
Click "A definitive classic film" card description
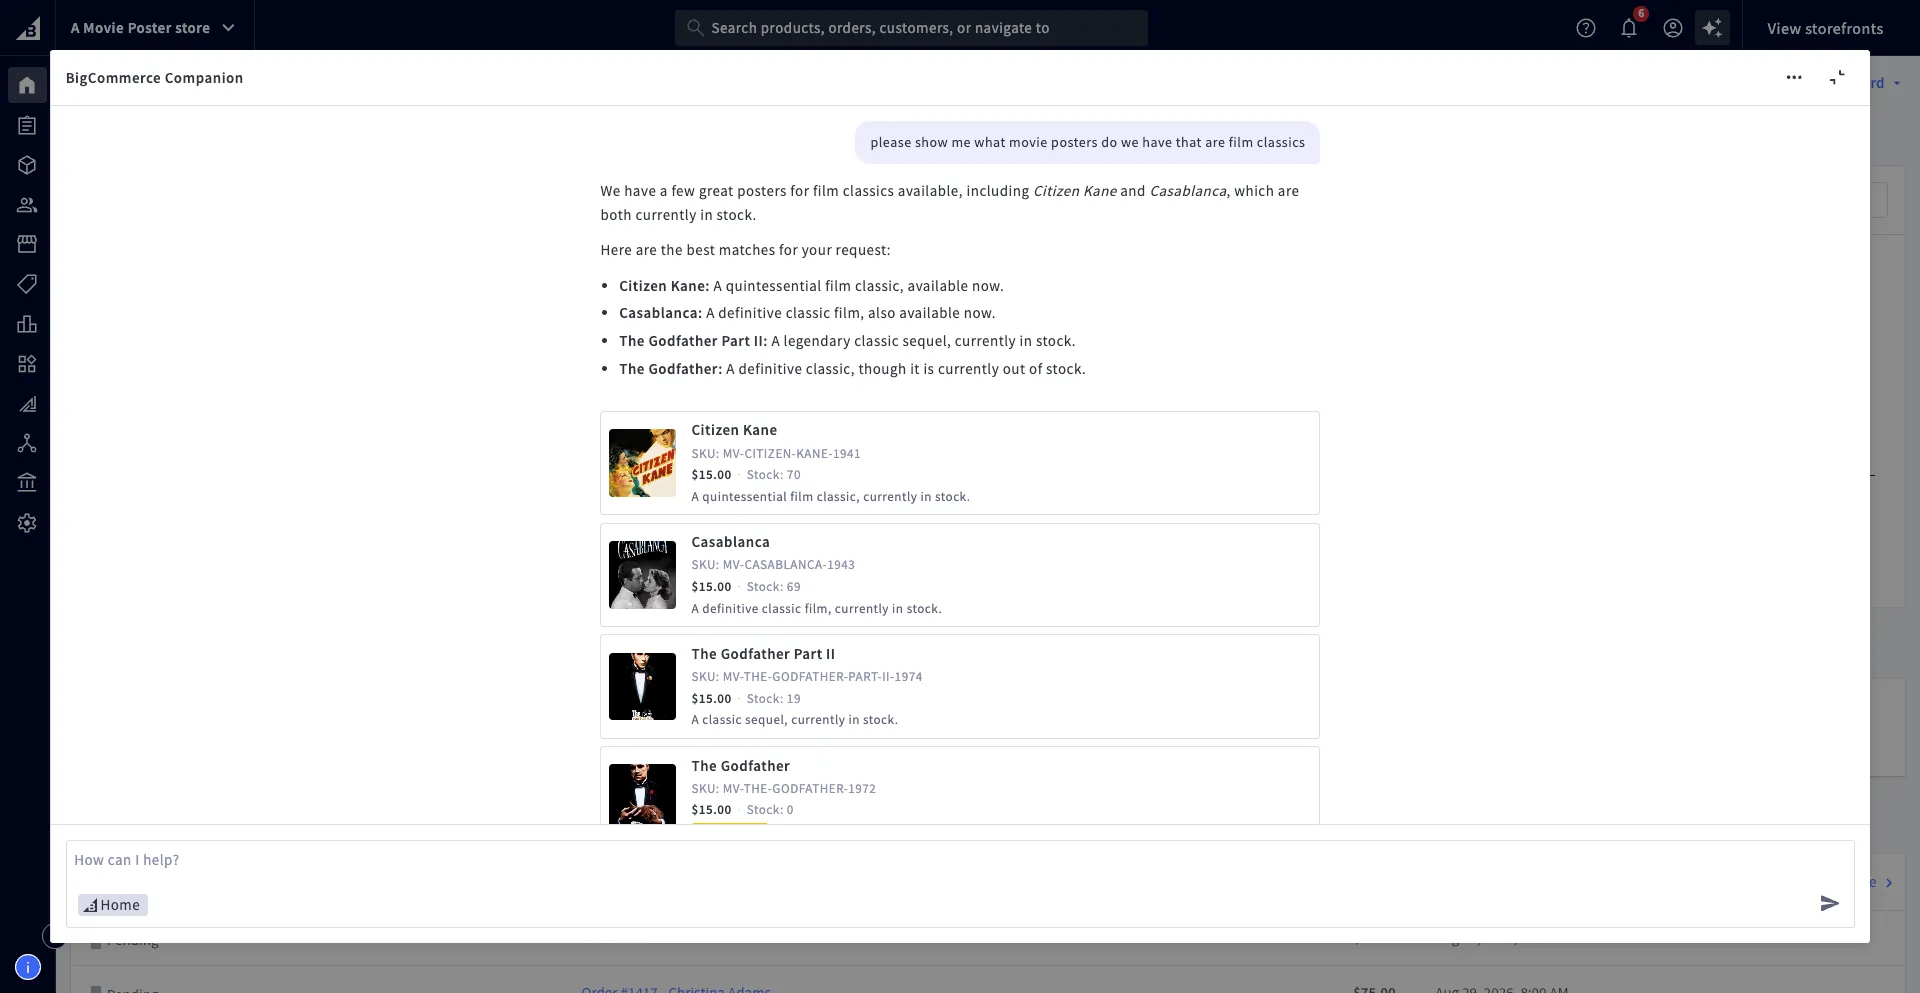pyautogui.click(x=816, y=609)
